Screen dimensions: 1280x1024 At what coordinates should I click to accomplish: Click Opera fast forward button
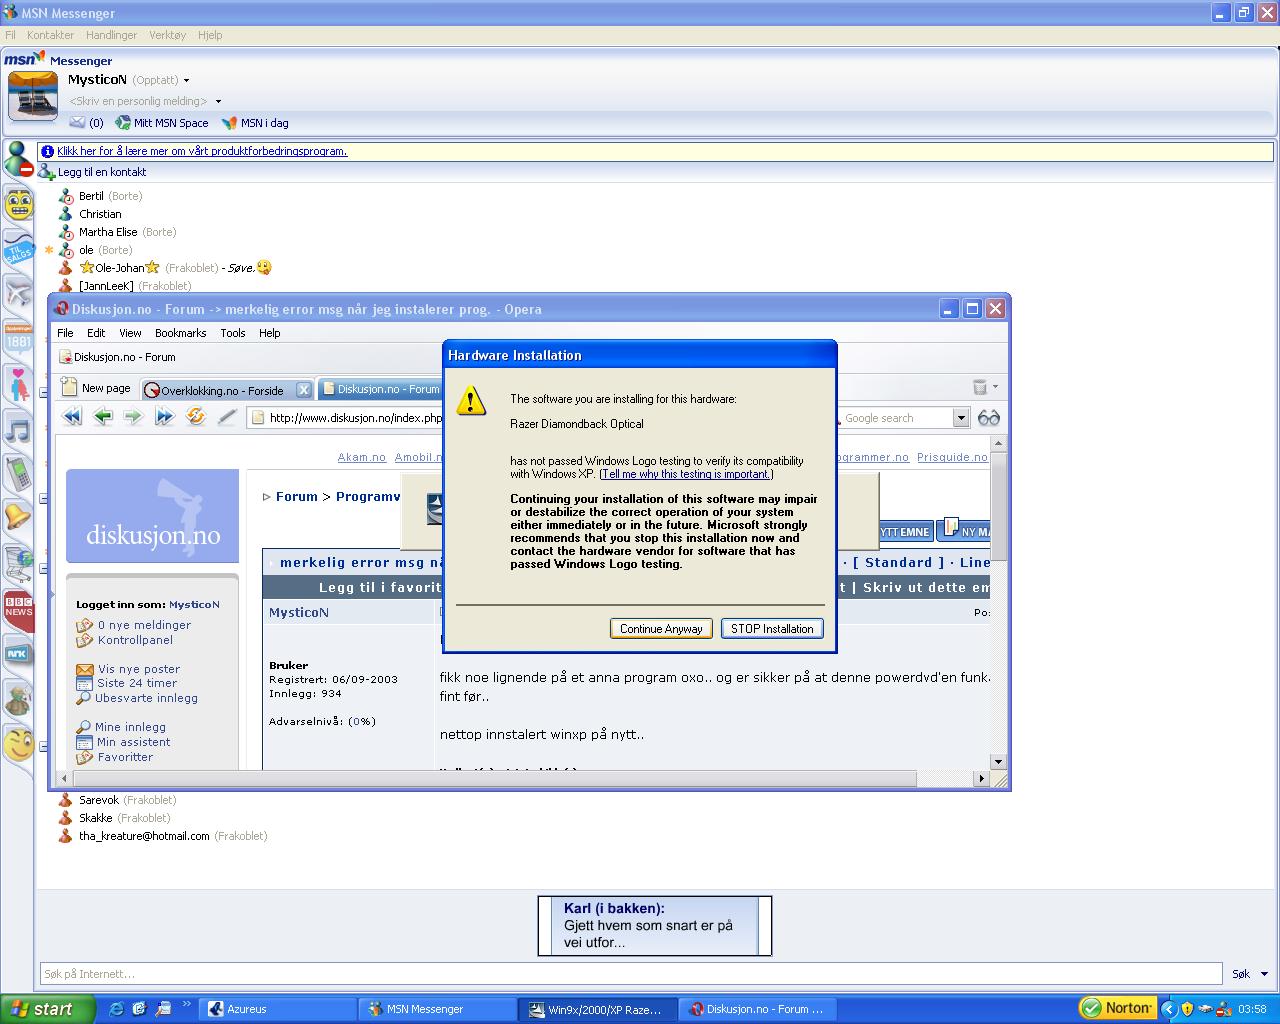[165, 417]
